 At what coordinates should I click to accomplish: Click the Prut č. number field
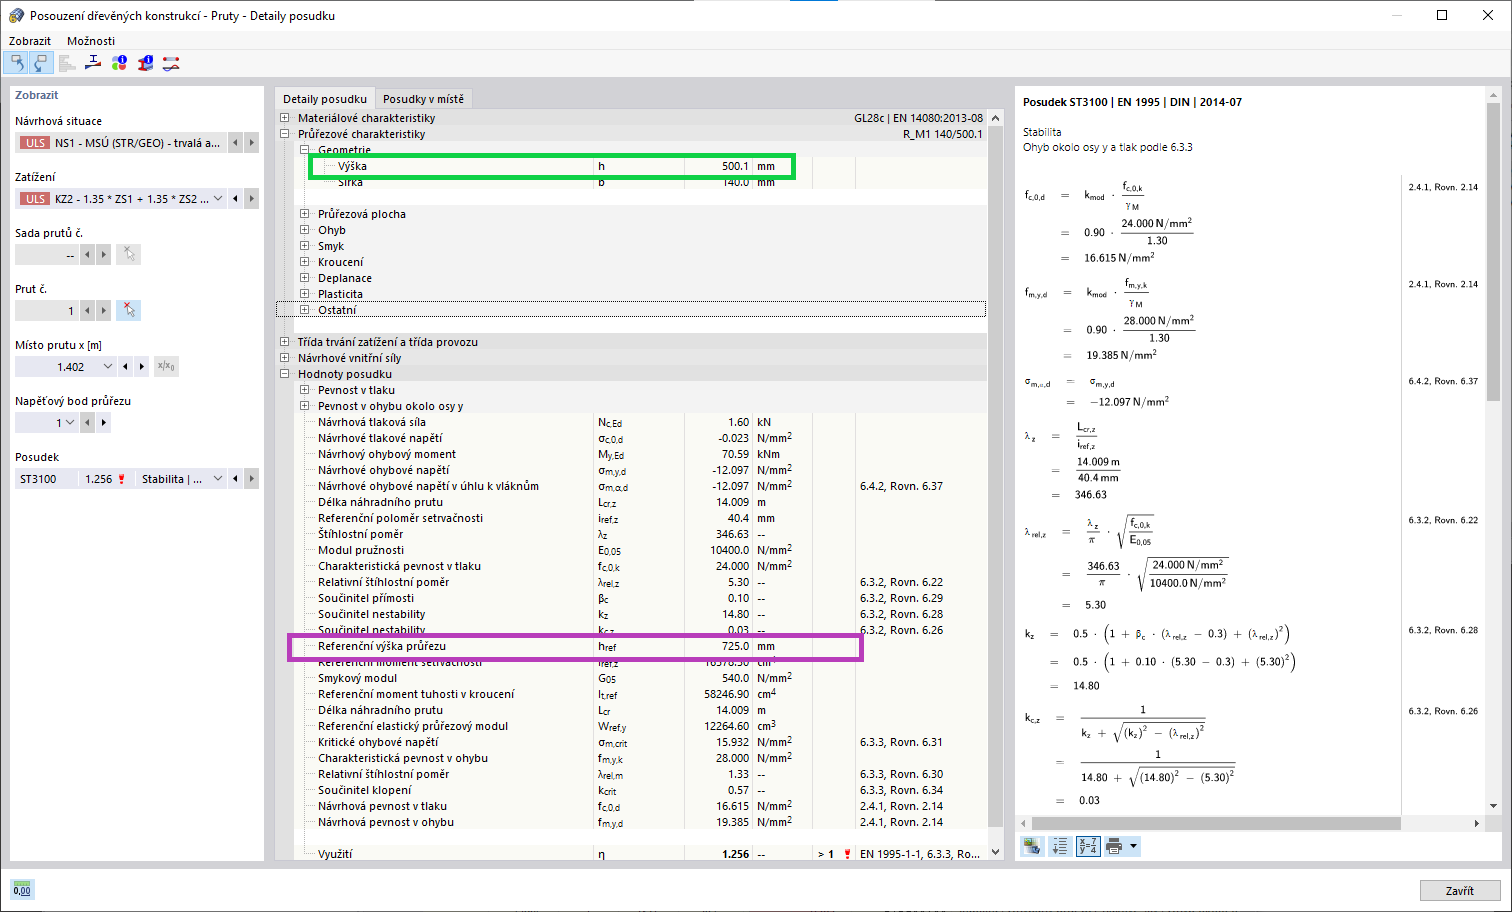(x=46, y=310)
